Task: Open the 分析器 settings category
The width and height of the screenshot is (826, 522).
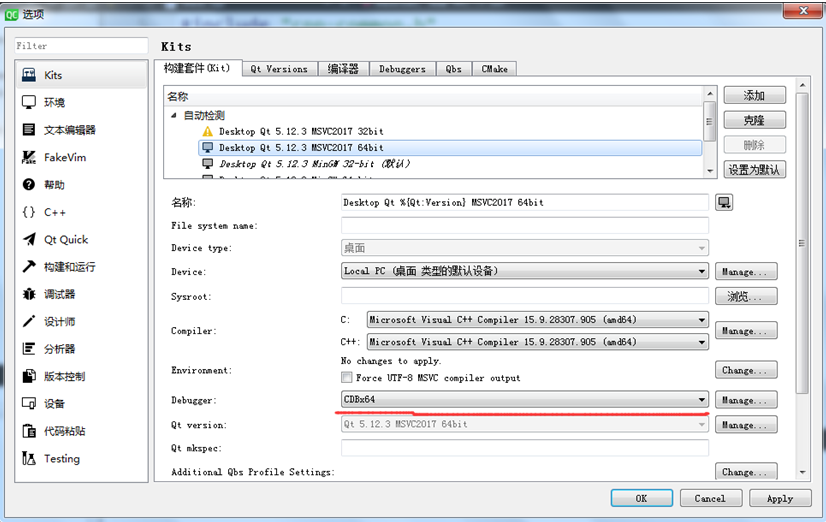Action: click(x=81, y=349)
